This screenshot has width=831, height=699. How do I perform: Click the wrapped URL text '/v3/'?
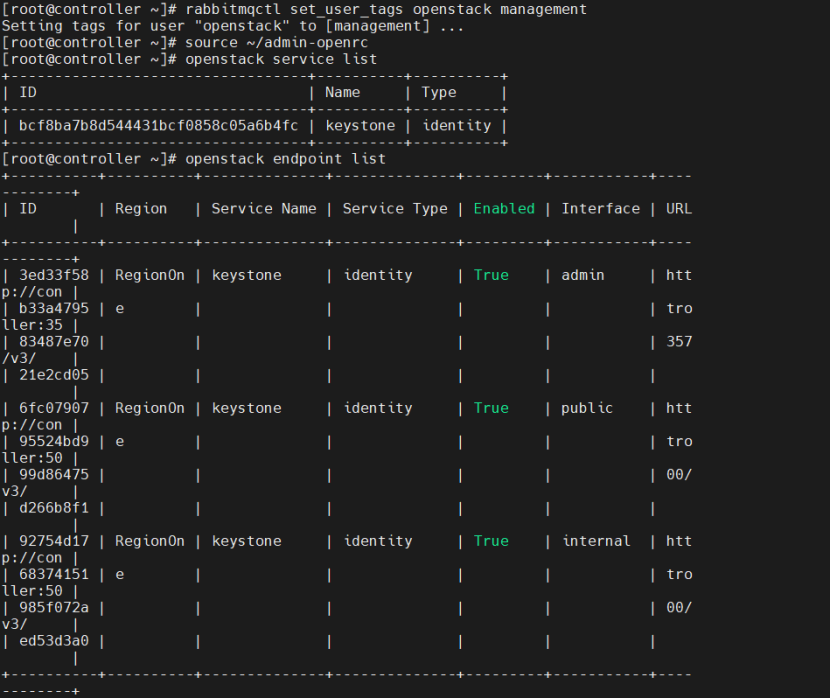[19, 358]
